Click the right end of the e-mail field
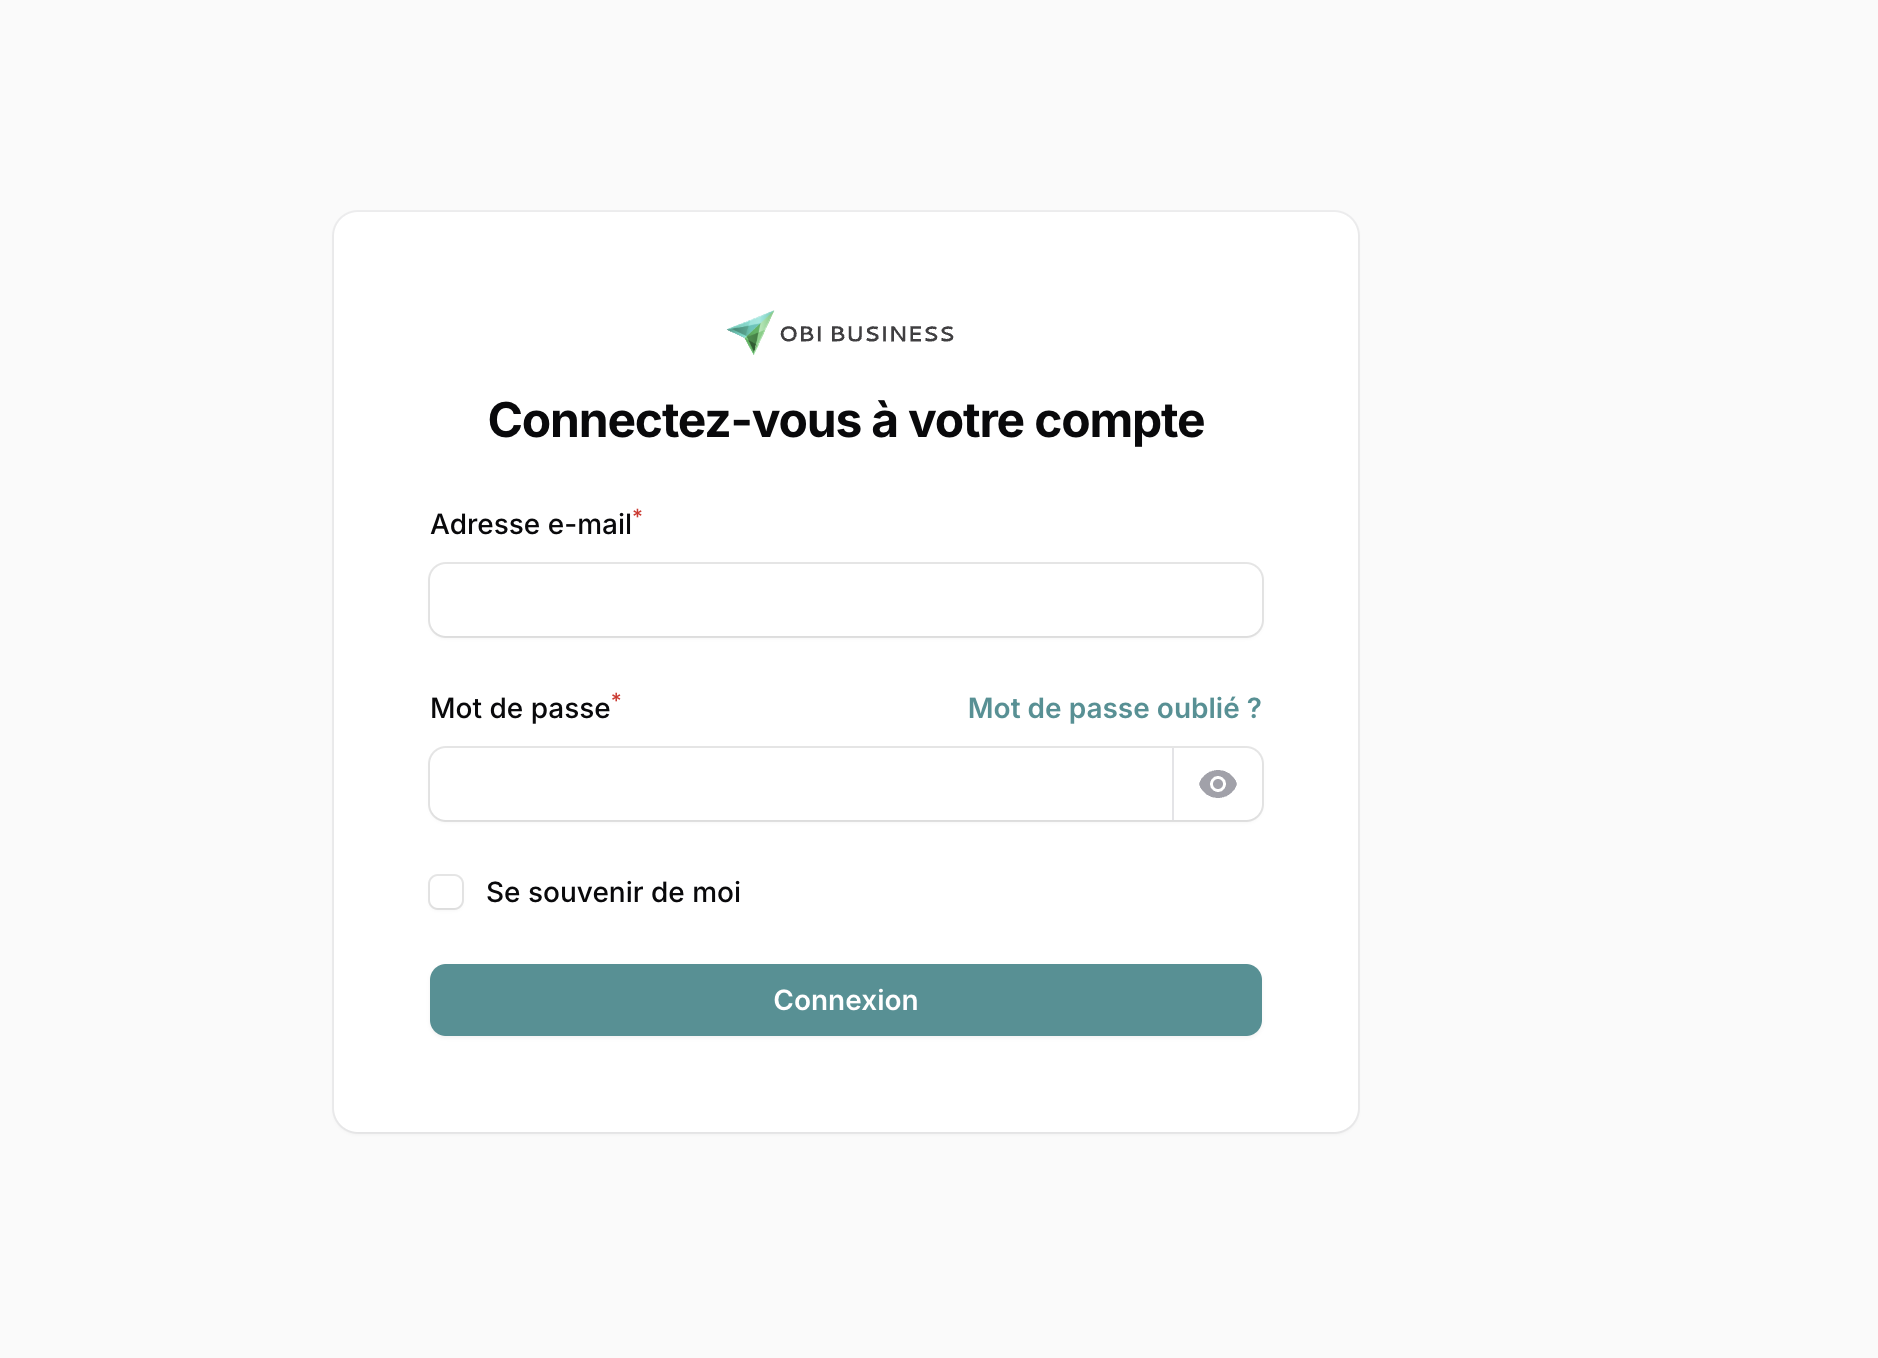 pyautogui.click(x=1230, y=600)
